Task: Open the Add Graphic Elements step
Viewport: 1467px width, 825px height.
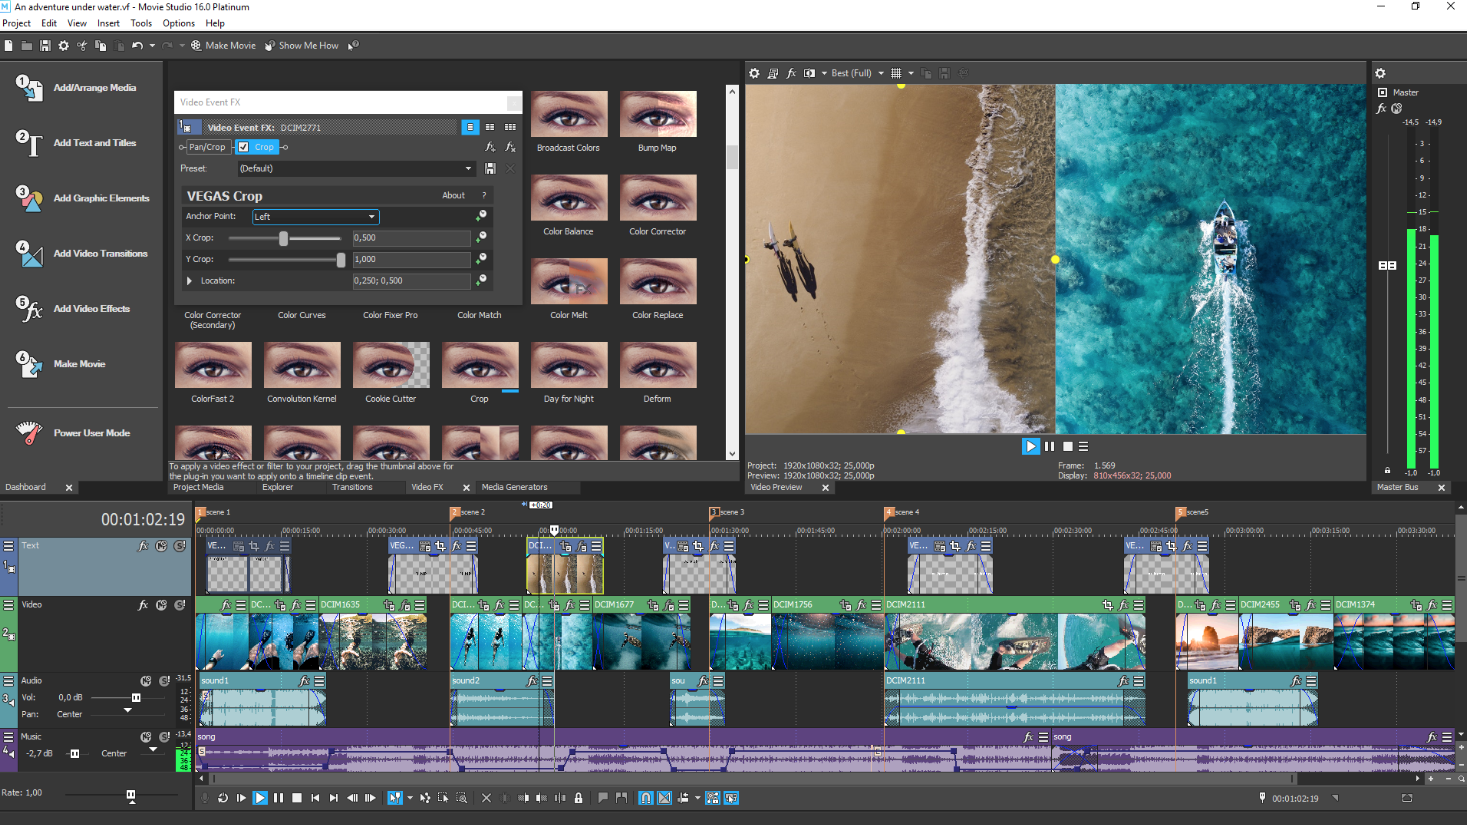Action: 29,199
